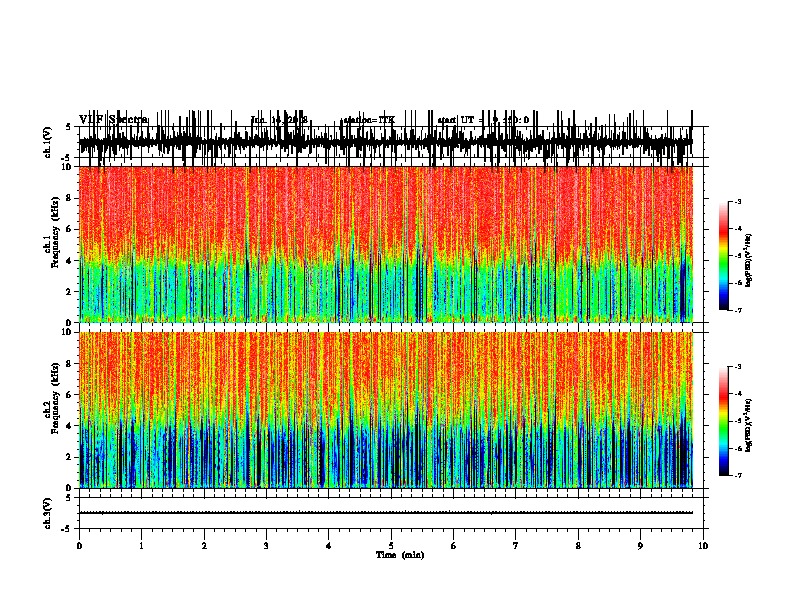The image size is (792, 612).
Task: Click the '8' kHz tick on ch.1 spectrogram
Action: (x=70, y=198)
